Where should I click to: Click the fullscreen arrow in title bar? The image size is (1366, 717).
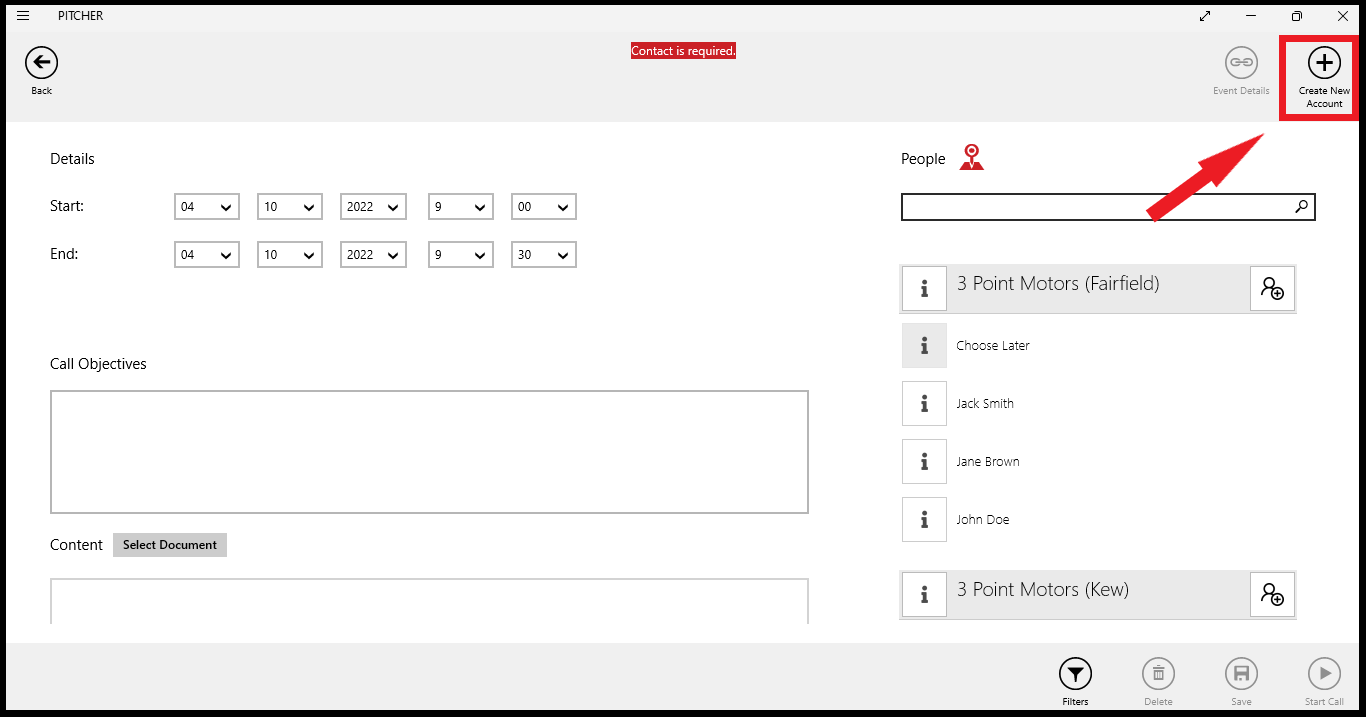1204,16
